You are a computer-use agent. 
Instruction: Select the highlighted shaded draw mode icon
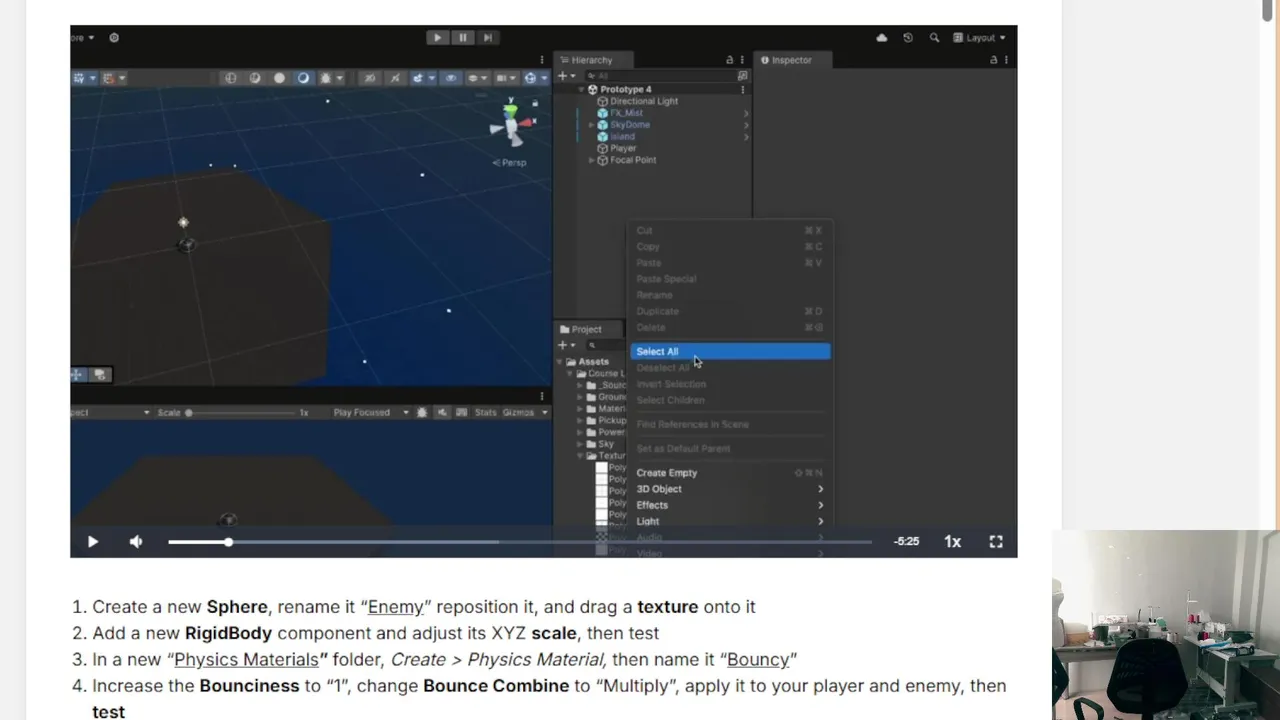(303, 78)
